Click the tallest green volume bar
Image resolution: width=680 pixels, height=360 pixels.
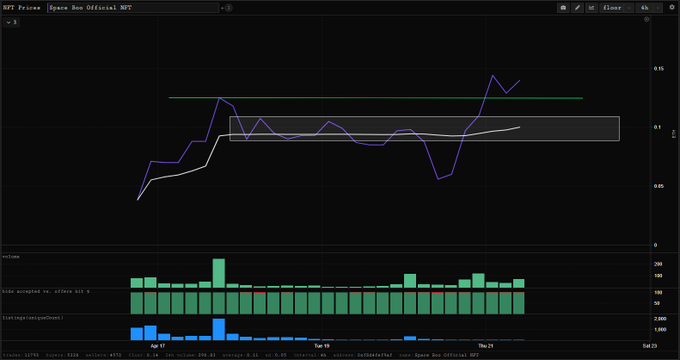219,273
